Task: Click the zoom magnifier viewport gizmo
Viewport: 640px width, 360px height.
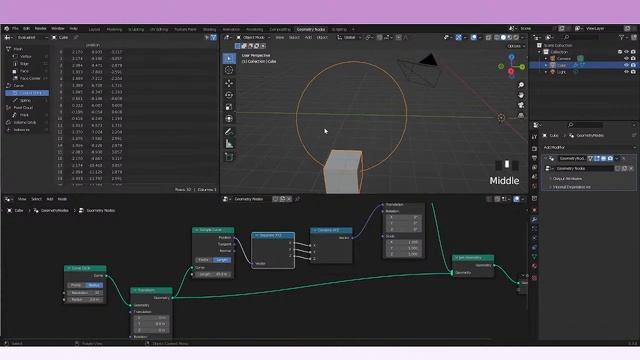Action: [521, 85]
